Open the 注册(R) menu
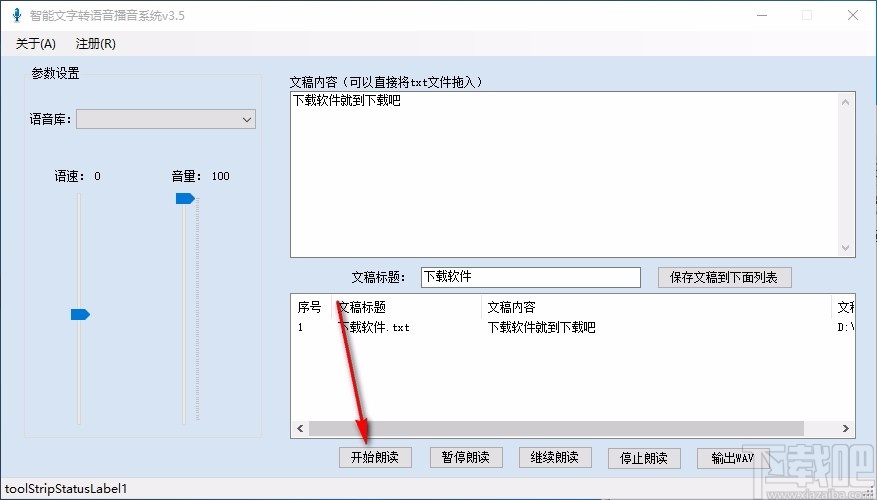877x500 pixels. click(96, 44)
